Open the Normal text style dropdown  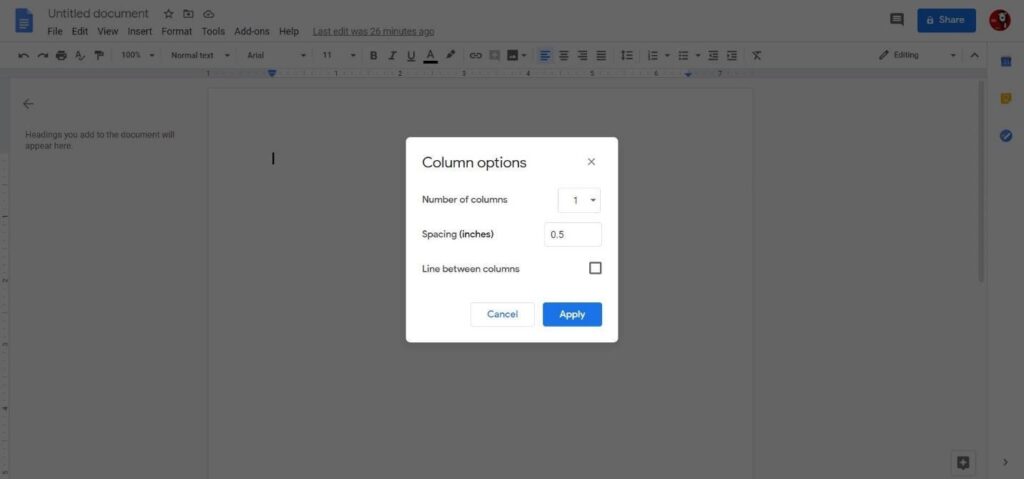click(200, 56)
